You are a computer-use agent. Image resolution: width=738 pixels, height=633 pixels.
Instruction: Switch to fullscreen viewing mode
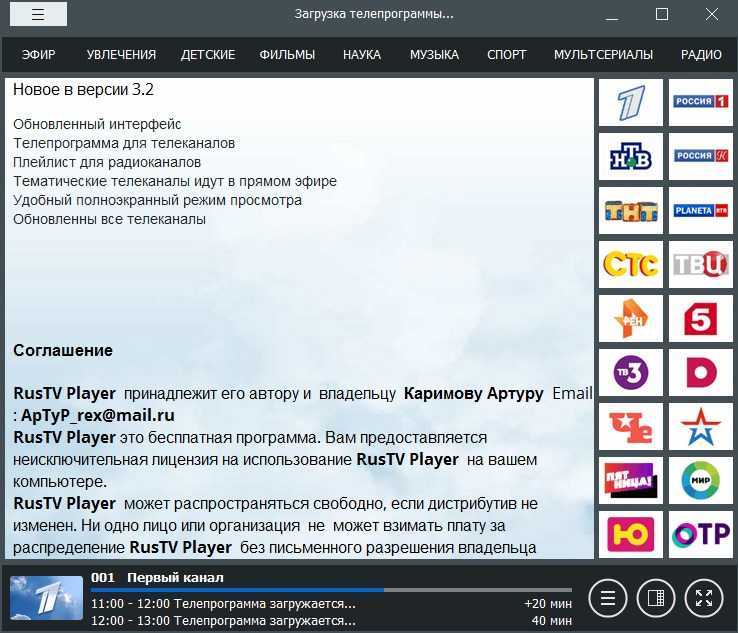704,598
